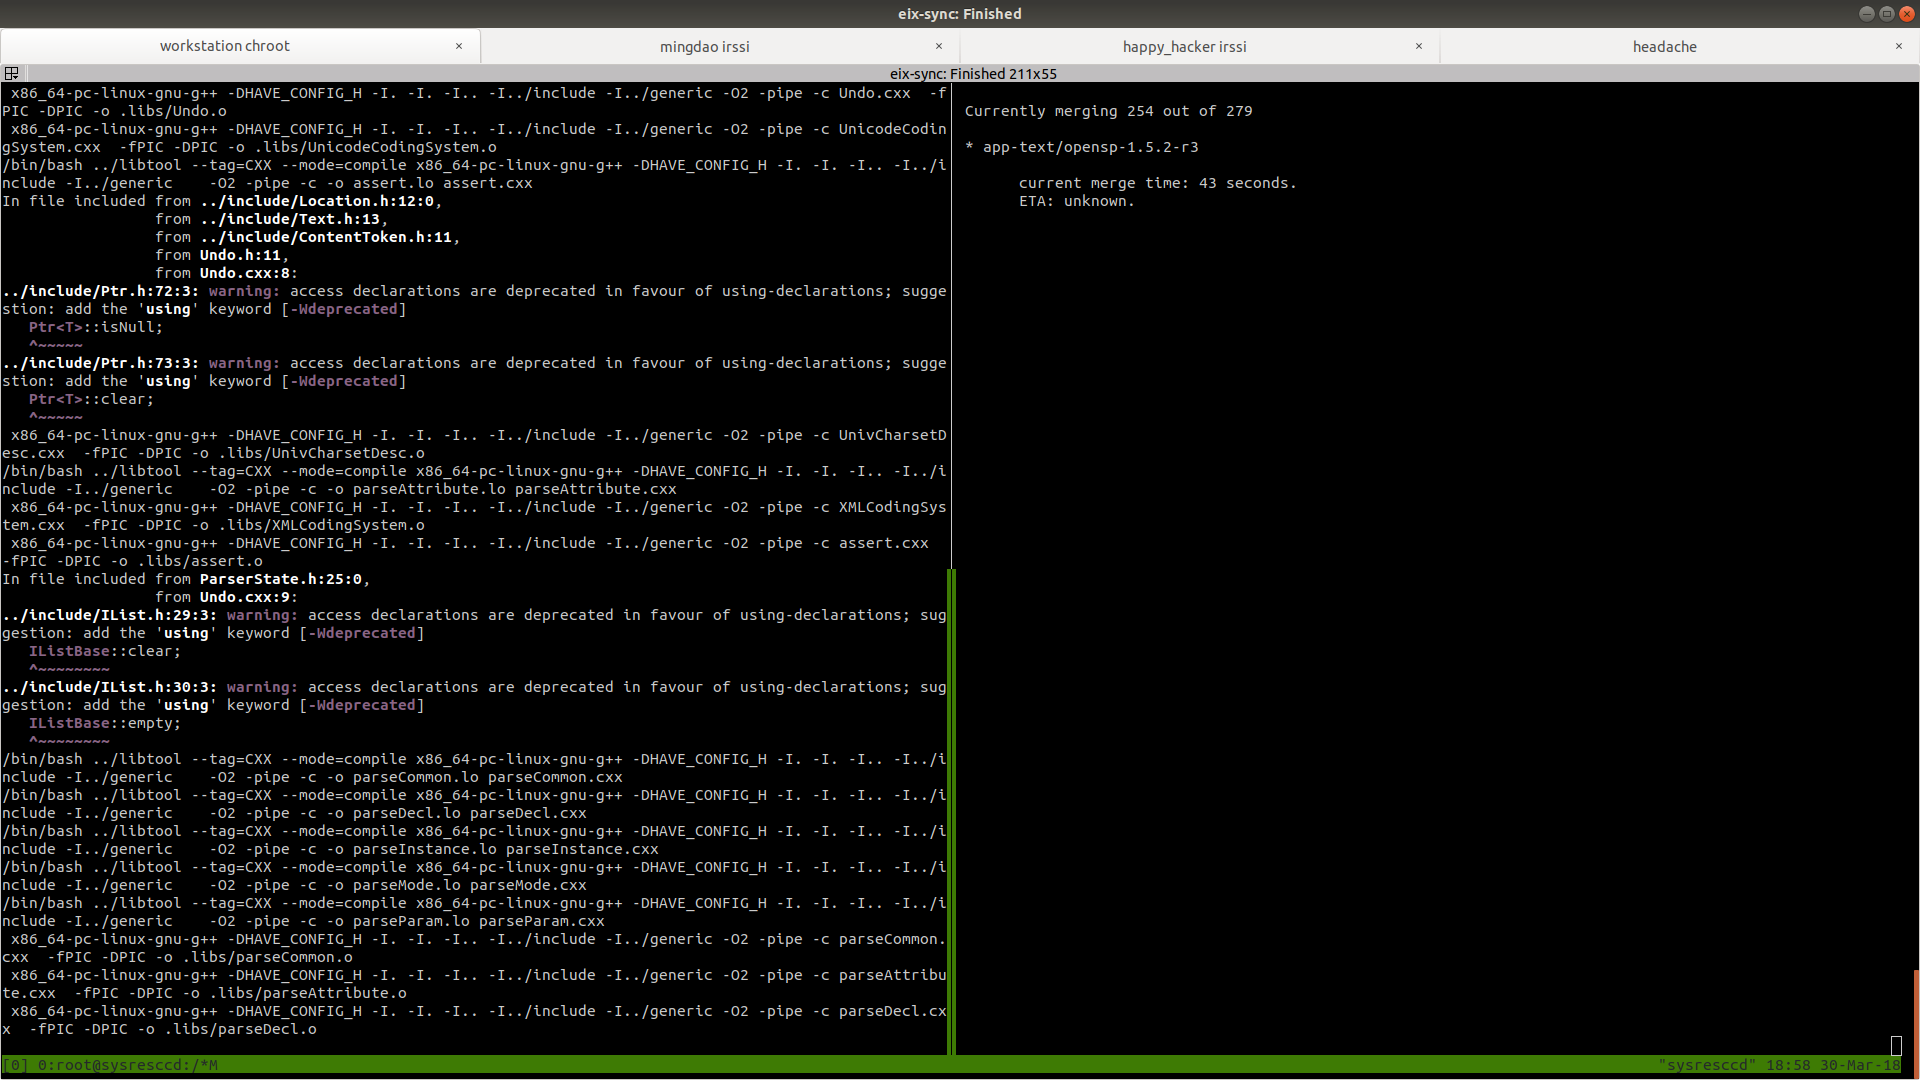The height and width of the screenshot is (1080, 1920).
Task: Click the 'from Undo.cxx:8:' line
Action: (226, 273)
